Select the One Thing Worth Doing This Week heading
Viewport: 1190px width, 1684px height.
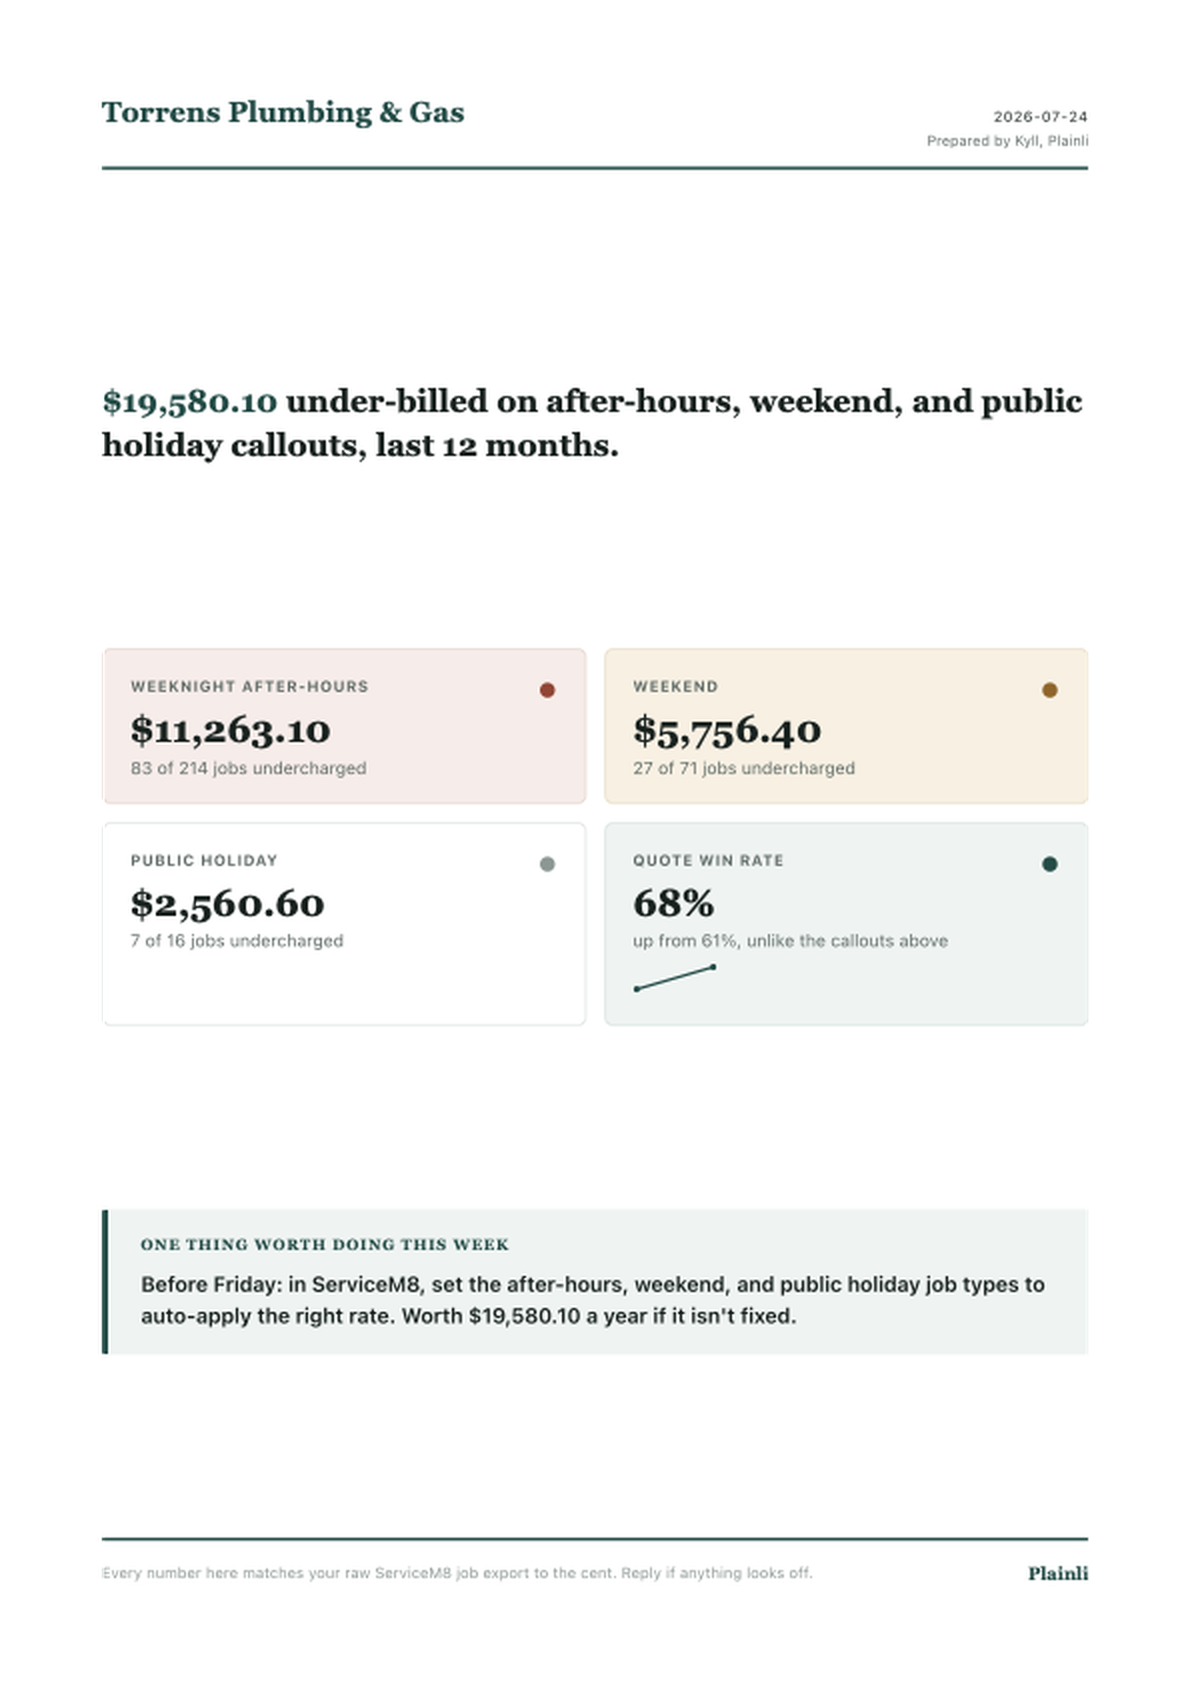[x=325, y=1245]
